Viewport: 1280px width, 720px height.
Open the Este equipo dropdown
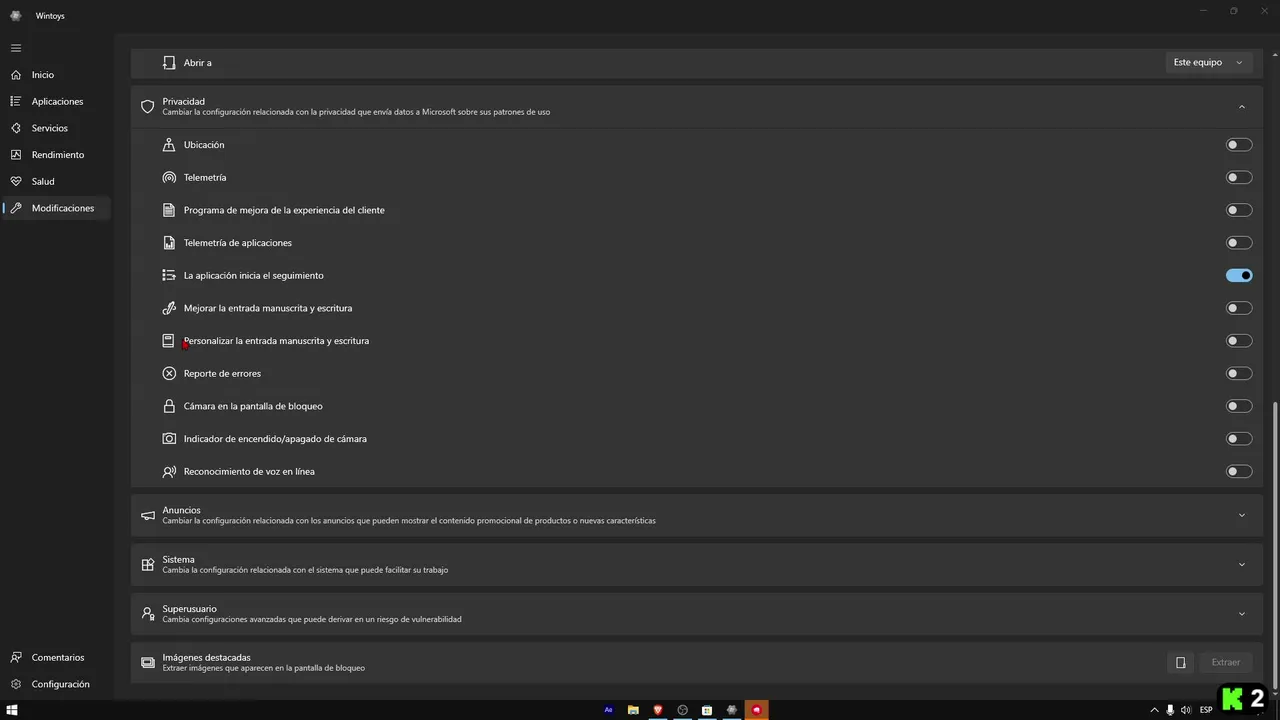[1209, 62]
